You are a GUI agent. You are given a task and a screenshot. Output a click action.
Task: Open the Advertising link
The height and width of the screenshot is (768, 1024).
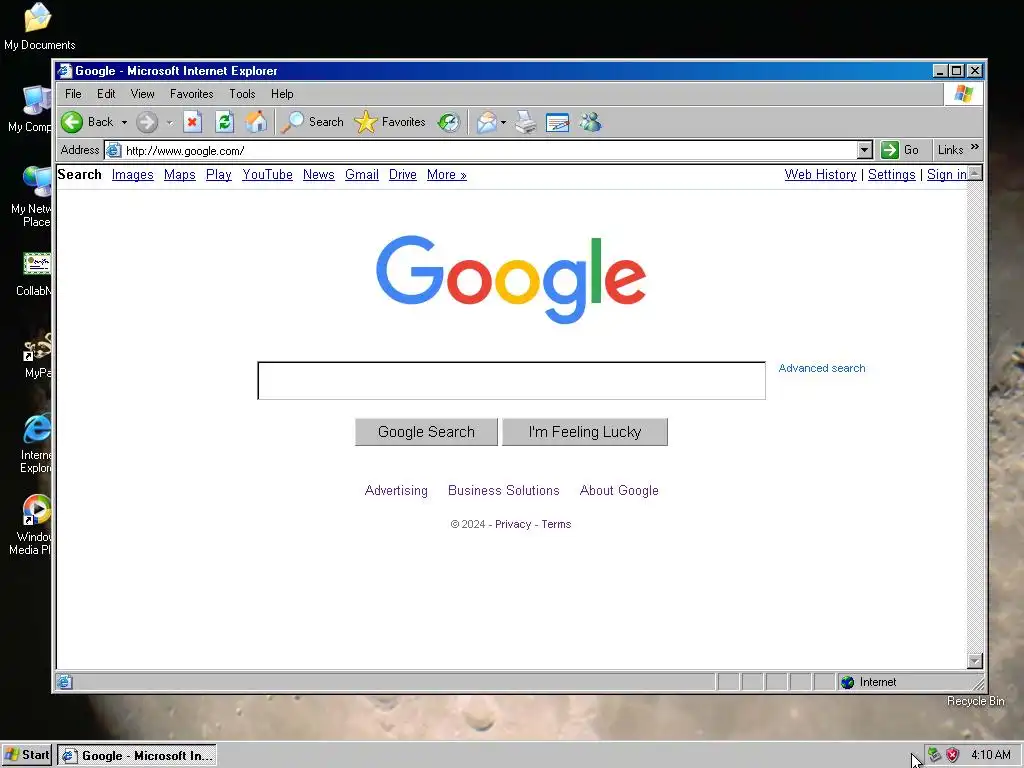click(396, 490)
